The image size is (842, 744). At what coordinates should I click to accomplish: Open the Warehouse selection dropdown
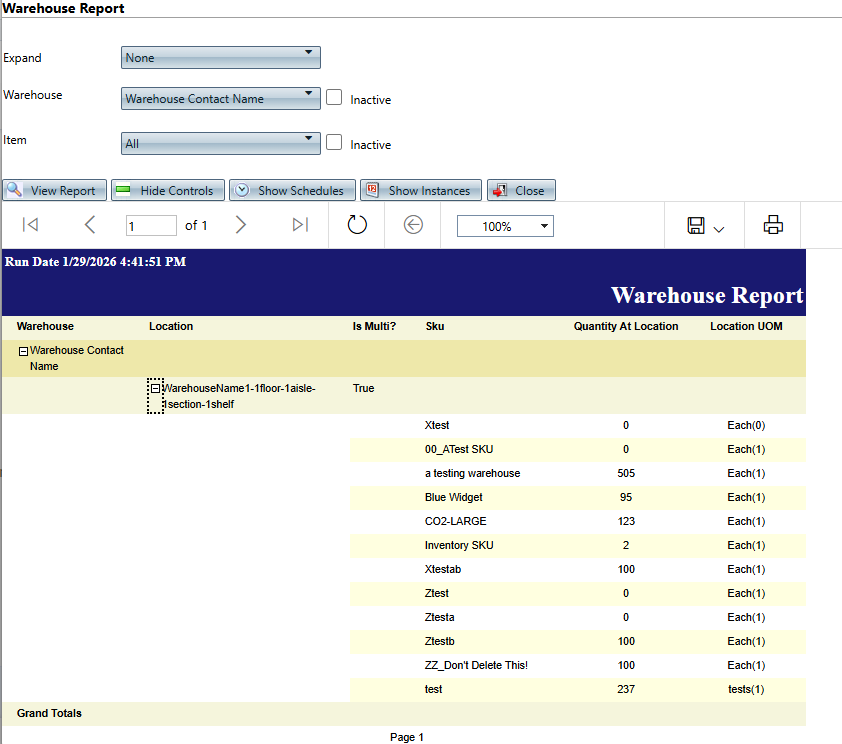pyautogui.click(x=220, y=99)
